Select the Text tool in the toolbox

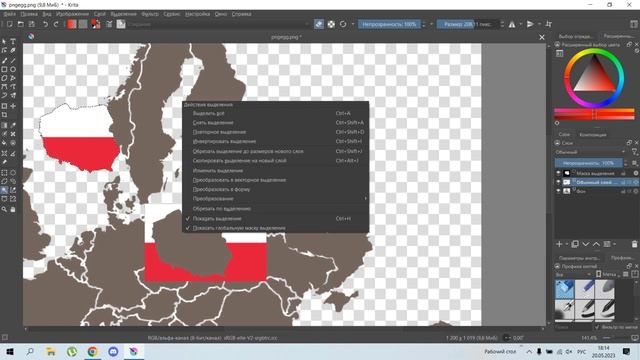click(x=13, y=42)
